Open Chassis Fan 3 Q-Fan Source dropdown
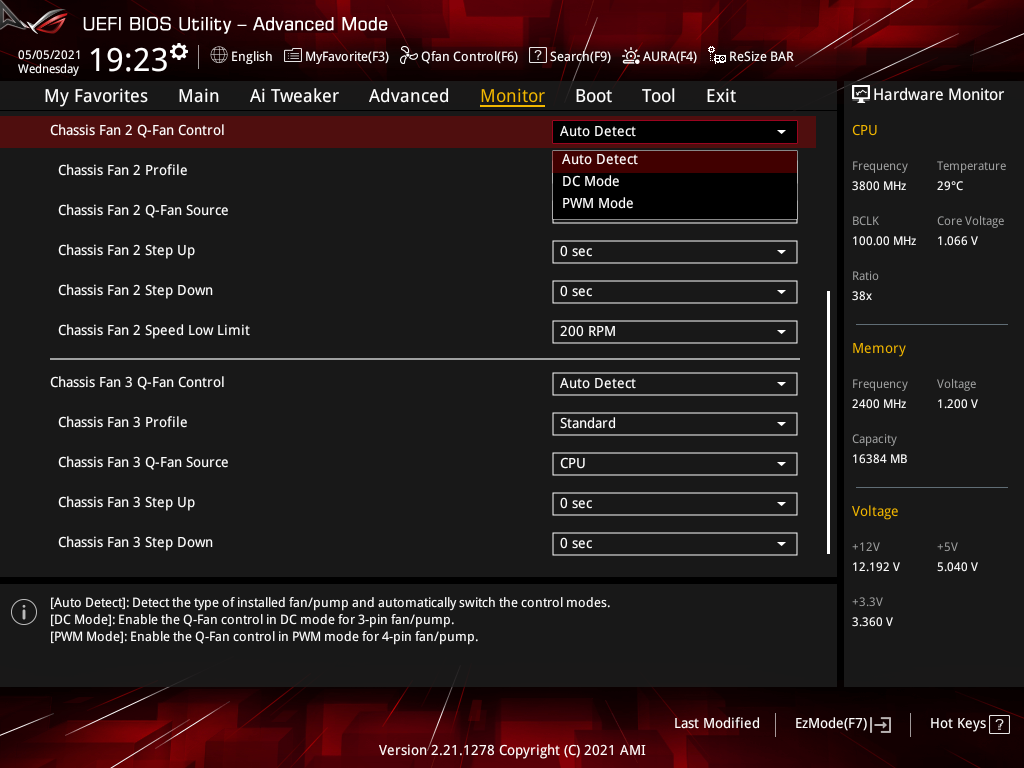This screenshot has height=768, width=1024. [675, 464]
